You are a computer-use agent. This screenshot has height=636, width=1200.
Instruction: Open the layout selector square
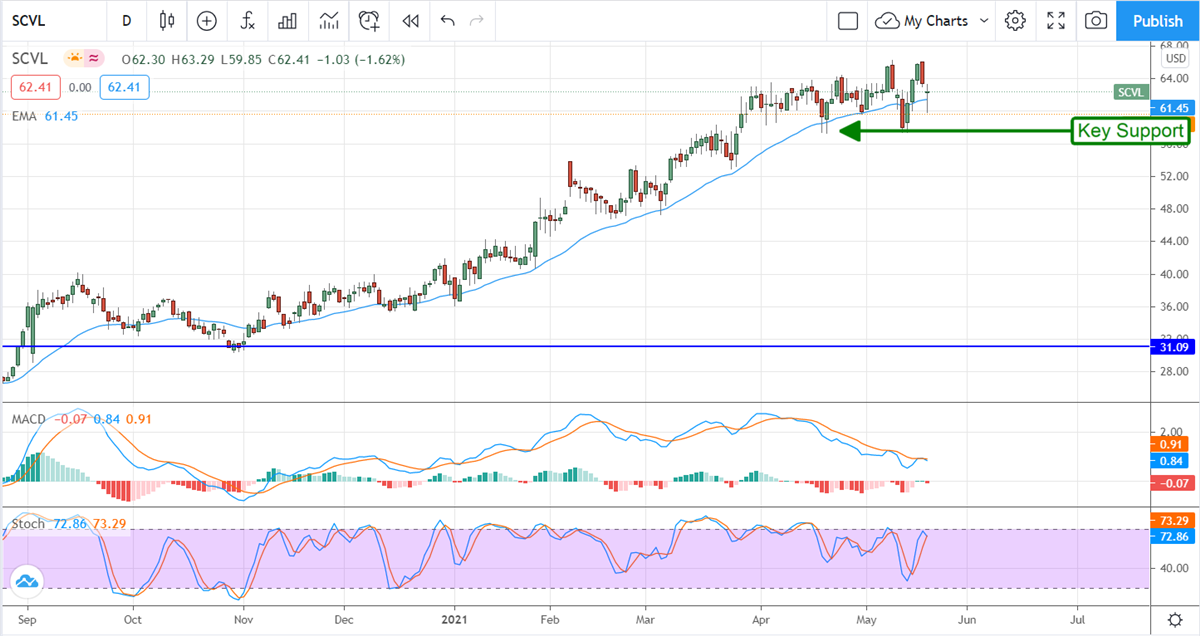click(x=848, y=20)
